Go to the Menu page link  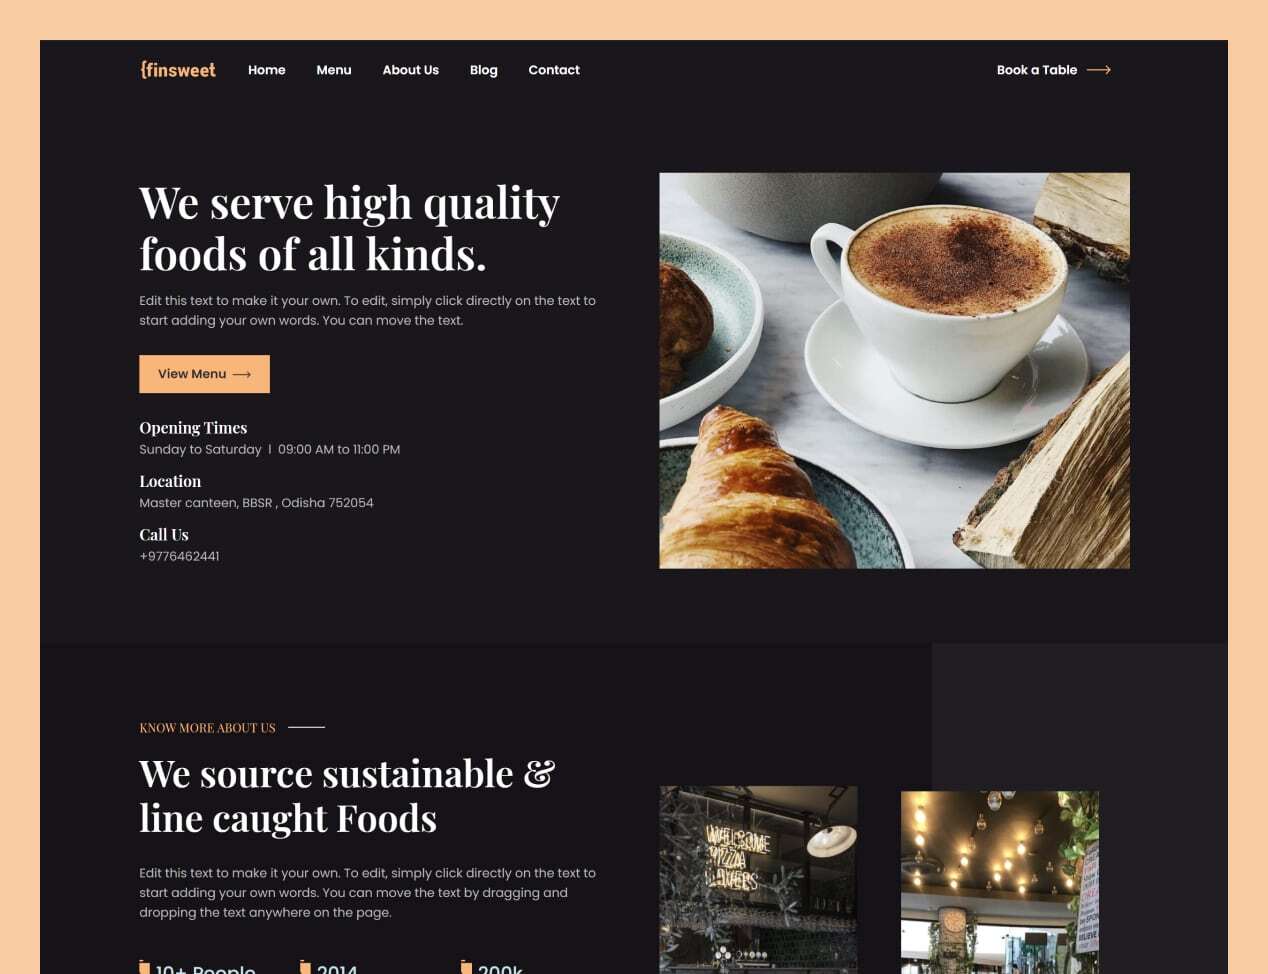(334, 70)
